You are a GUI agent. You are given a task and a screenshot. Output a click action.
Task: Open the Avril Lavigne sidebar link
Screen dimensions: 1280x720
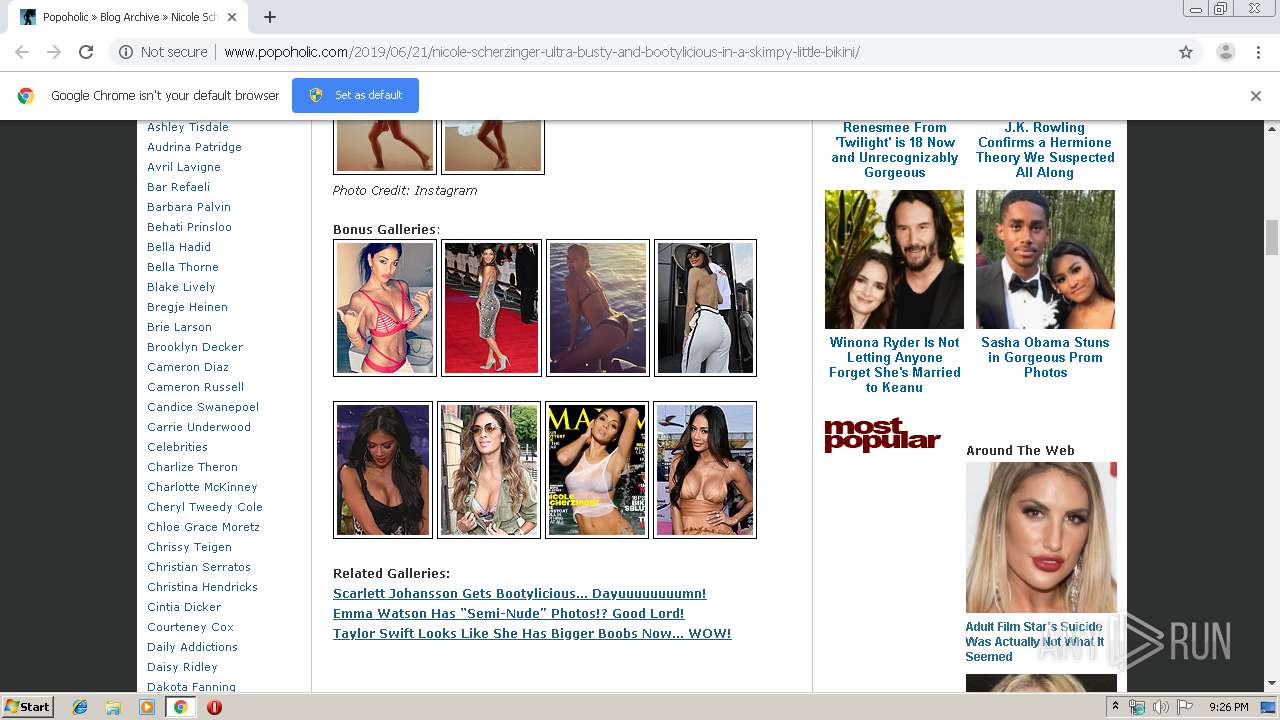184,167
